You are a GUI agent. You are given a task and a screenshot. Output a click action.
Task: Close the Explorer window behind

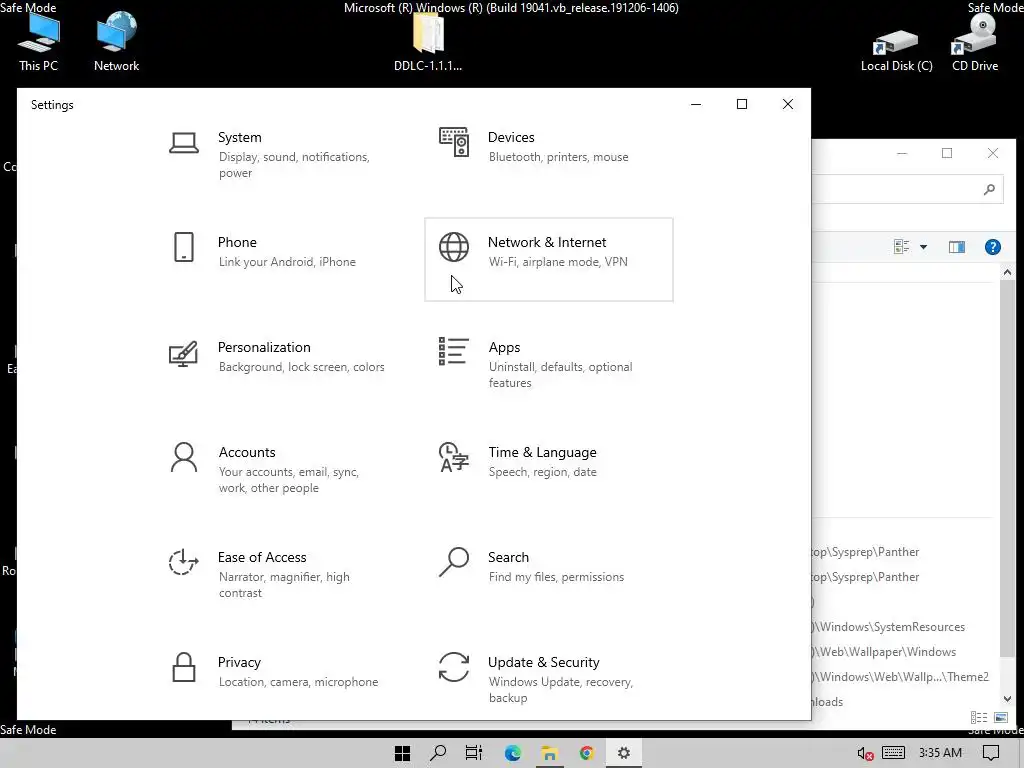993,153
